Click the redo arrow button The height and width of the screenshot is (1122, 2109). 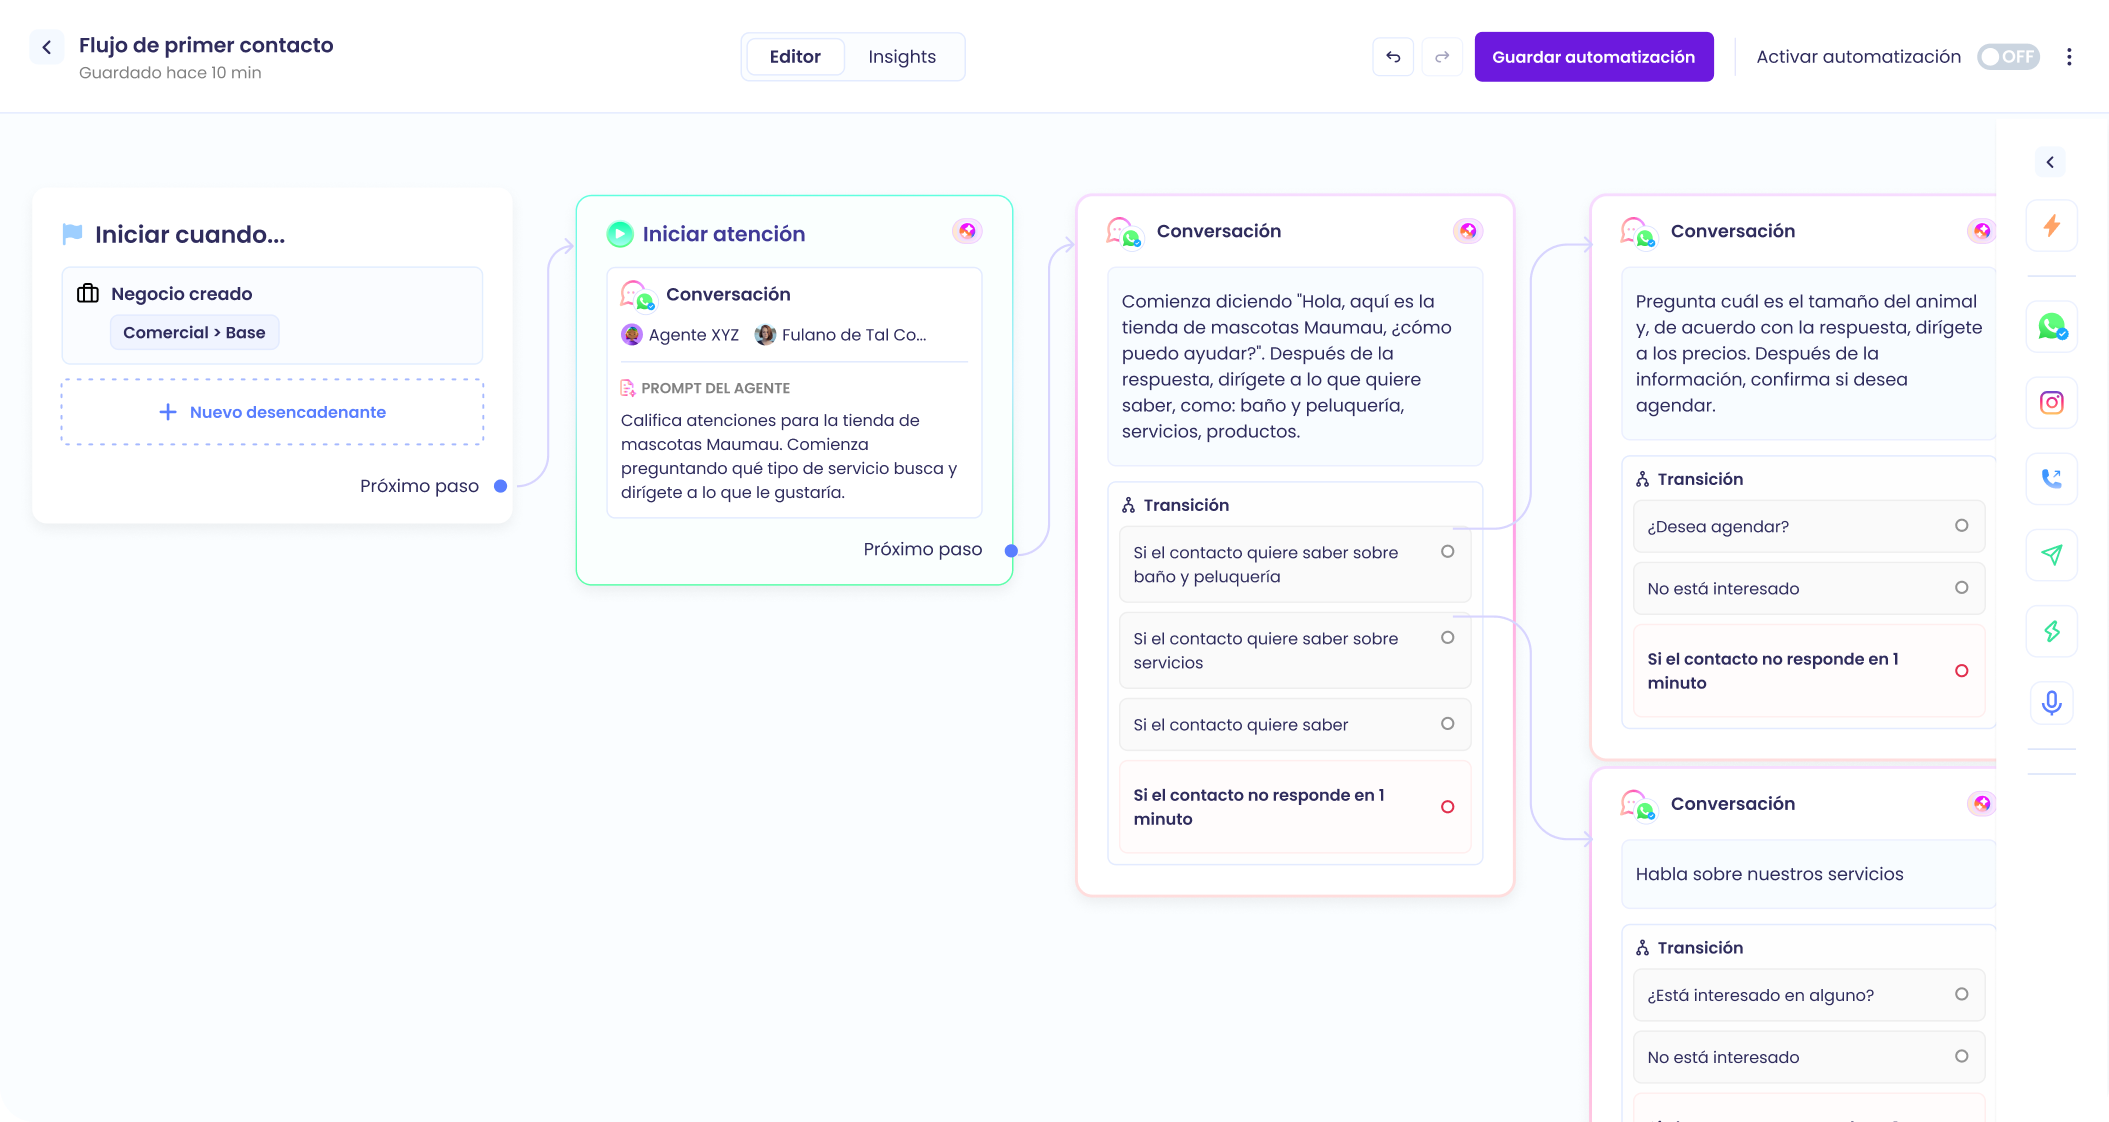pos(1441,57)
